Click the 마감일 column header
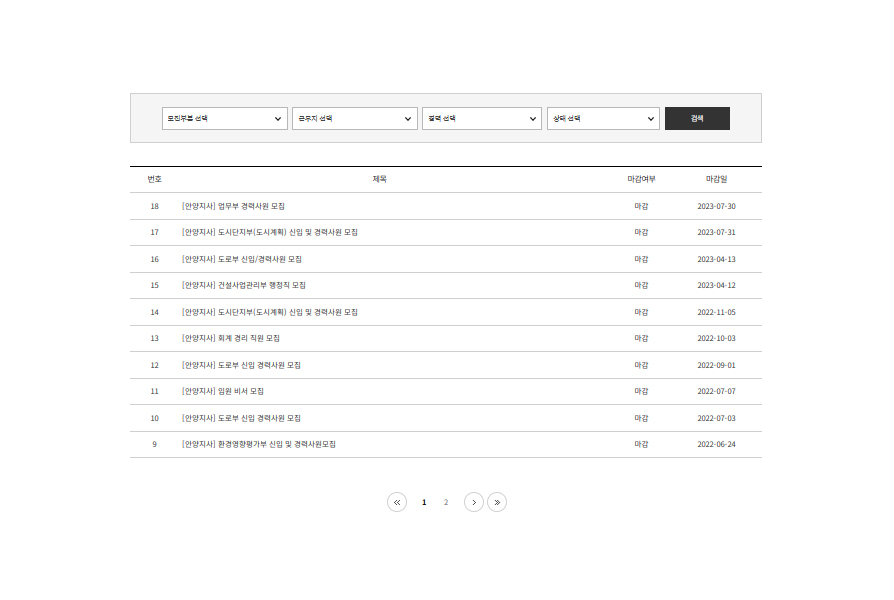This screenshot has width=894, height=600. point(717,179)
